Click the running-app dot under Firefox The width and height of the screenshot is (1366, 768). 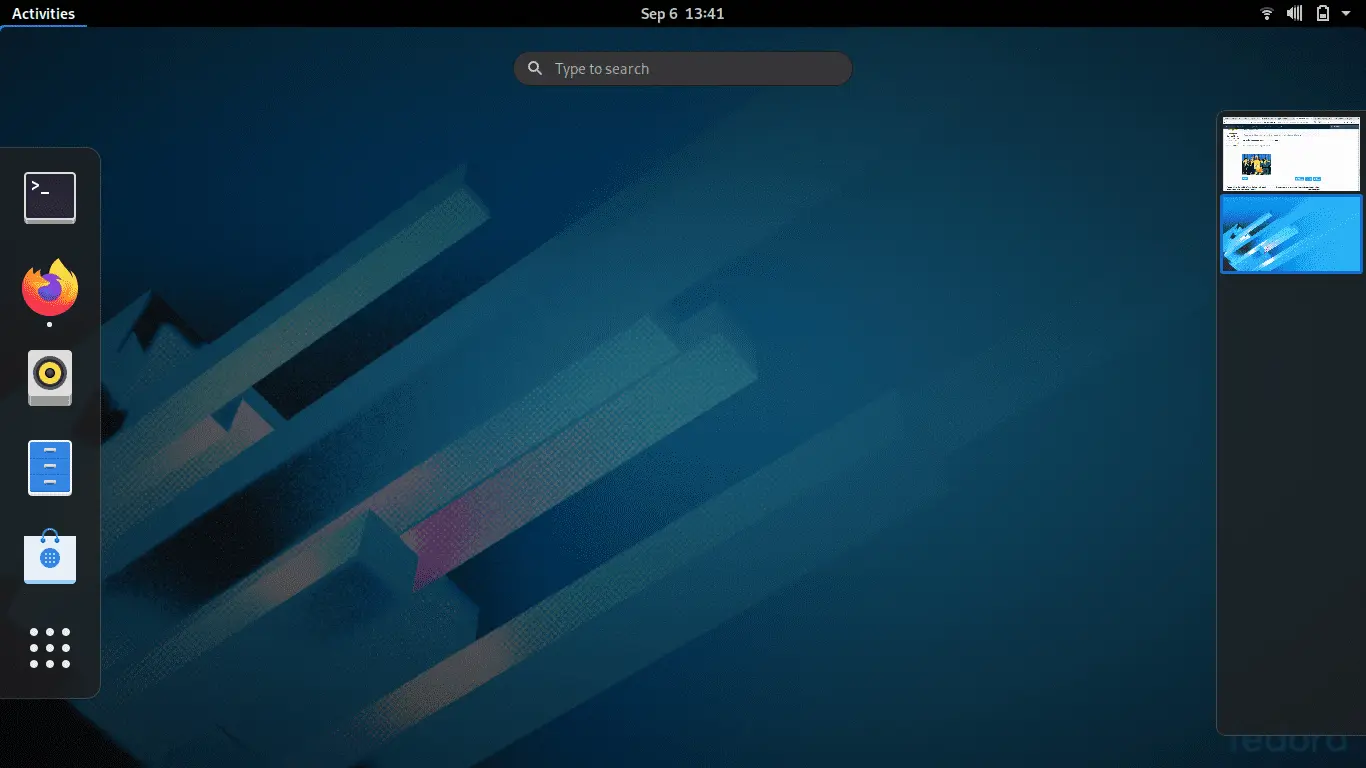click(x=49, y=325)
